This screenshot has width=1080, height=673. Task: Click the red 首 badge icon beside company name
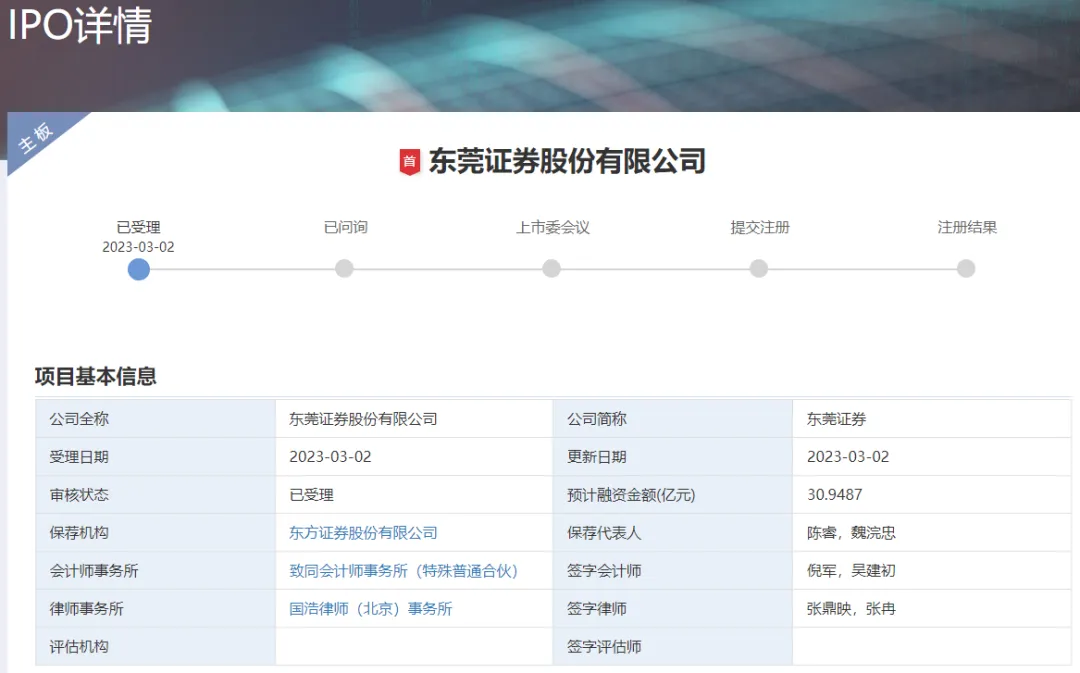pyautogui.click(x=410, y=163)
